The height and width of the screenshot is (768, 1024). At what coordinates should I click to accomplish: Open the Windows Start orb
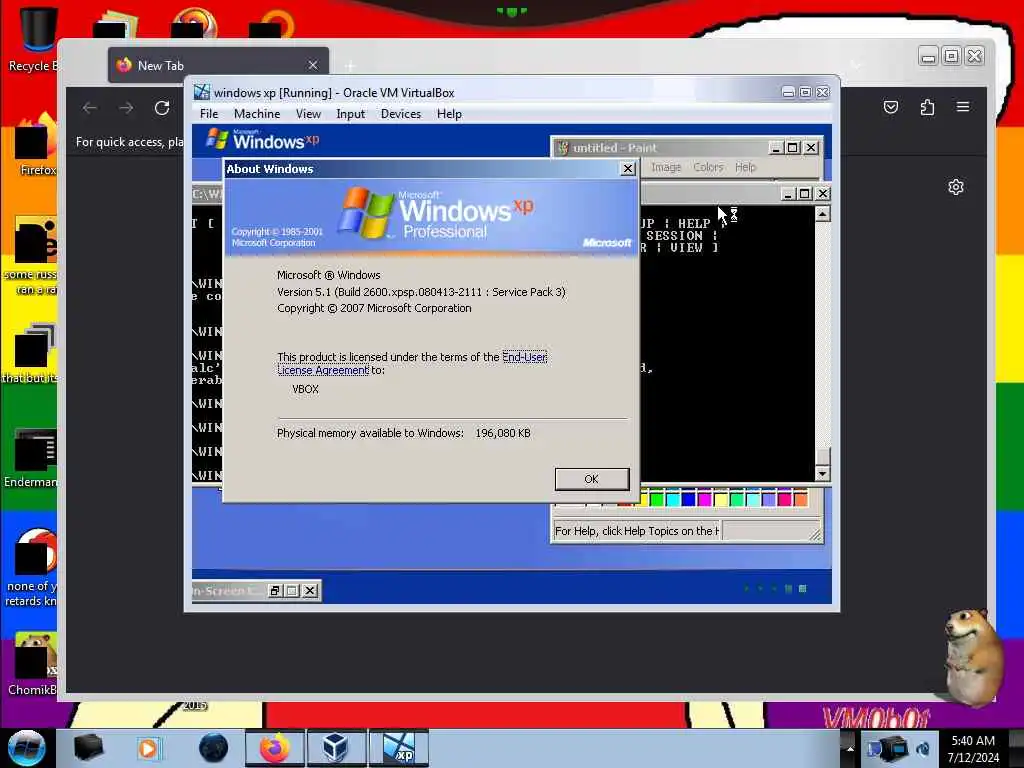(27, 748)
